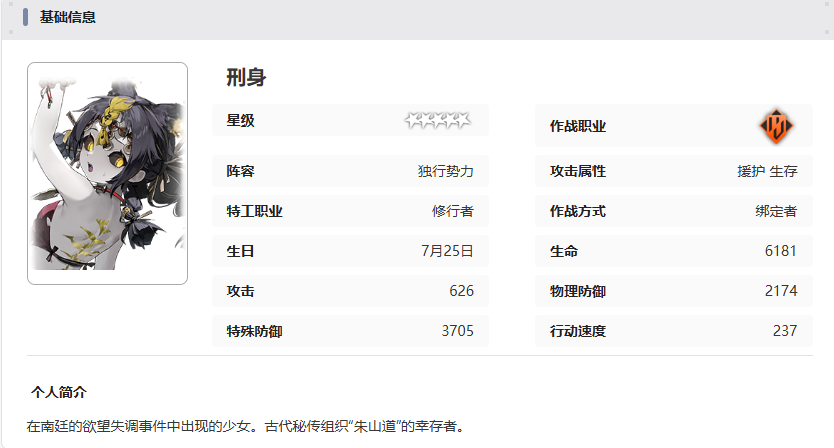Viewport: 834px width, 448px height.
Task: Select the HP value 6181
Action: pyautogui.click(x=780, y=251)
